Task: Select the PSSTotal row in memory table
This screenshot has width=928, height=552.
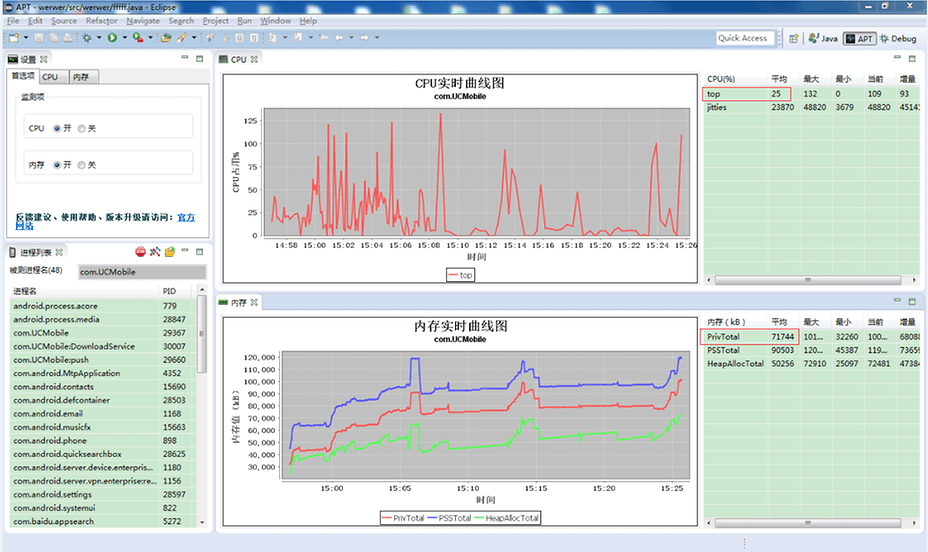Action: click(x=811, y=350)
